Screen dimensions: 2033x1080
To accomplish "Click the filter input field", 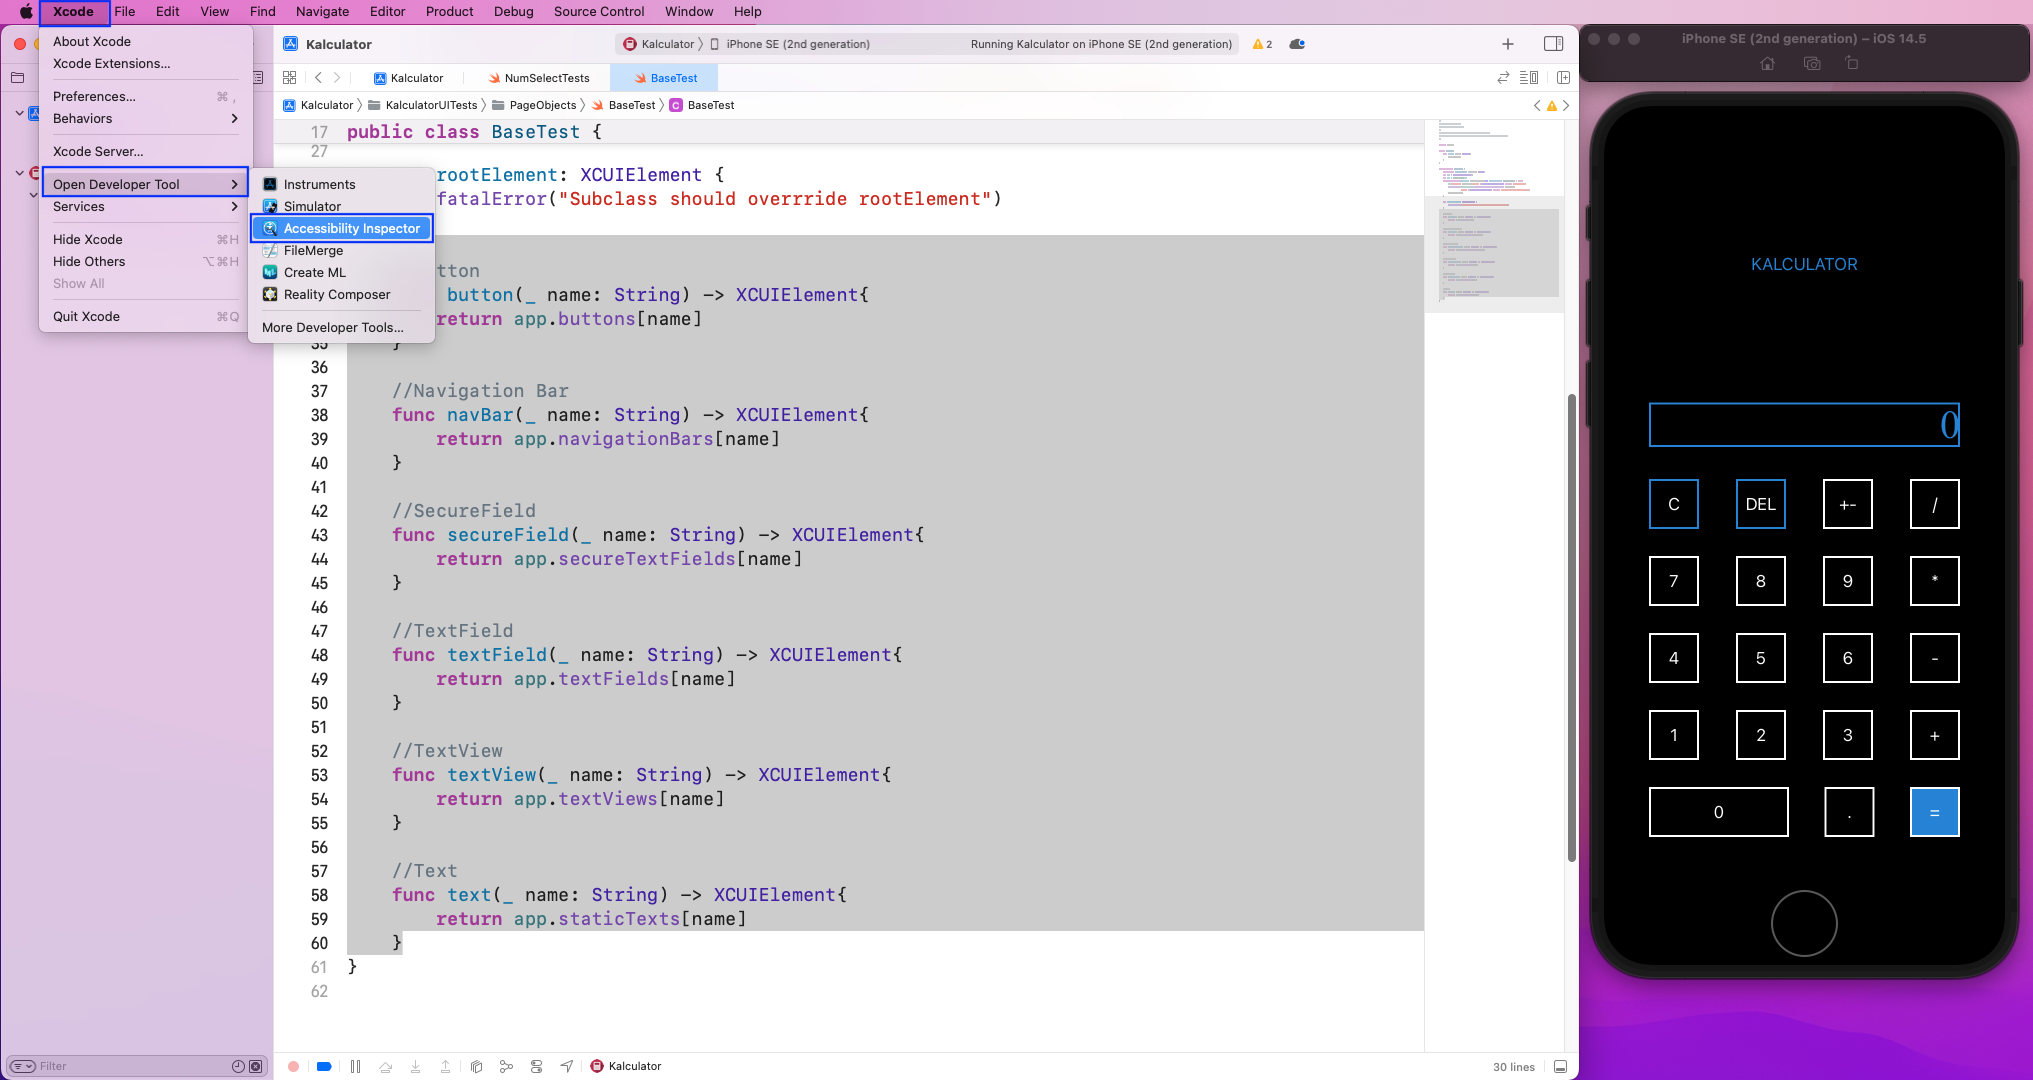I will [128, 1065].
